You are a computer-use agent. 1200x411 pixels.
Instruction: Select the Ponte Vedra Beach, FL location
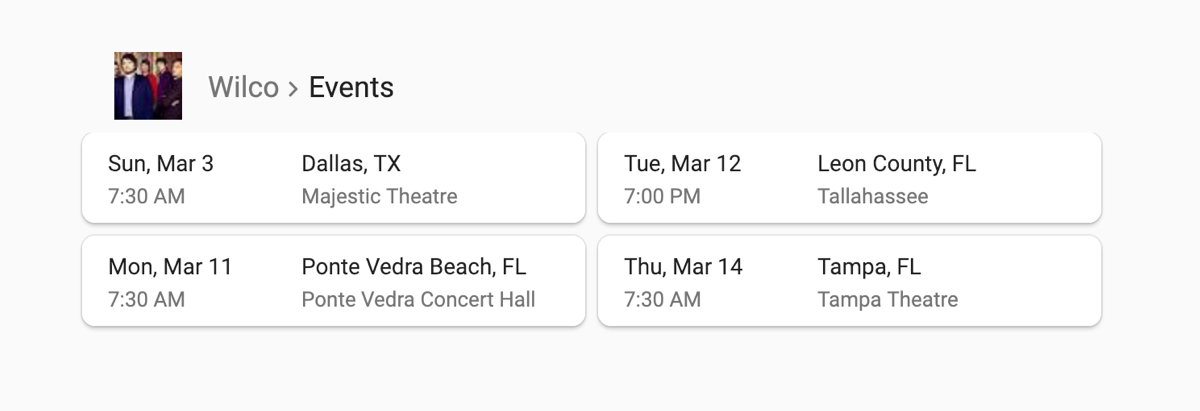[413, 267]
